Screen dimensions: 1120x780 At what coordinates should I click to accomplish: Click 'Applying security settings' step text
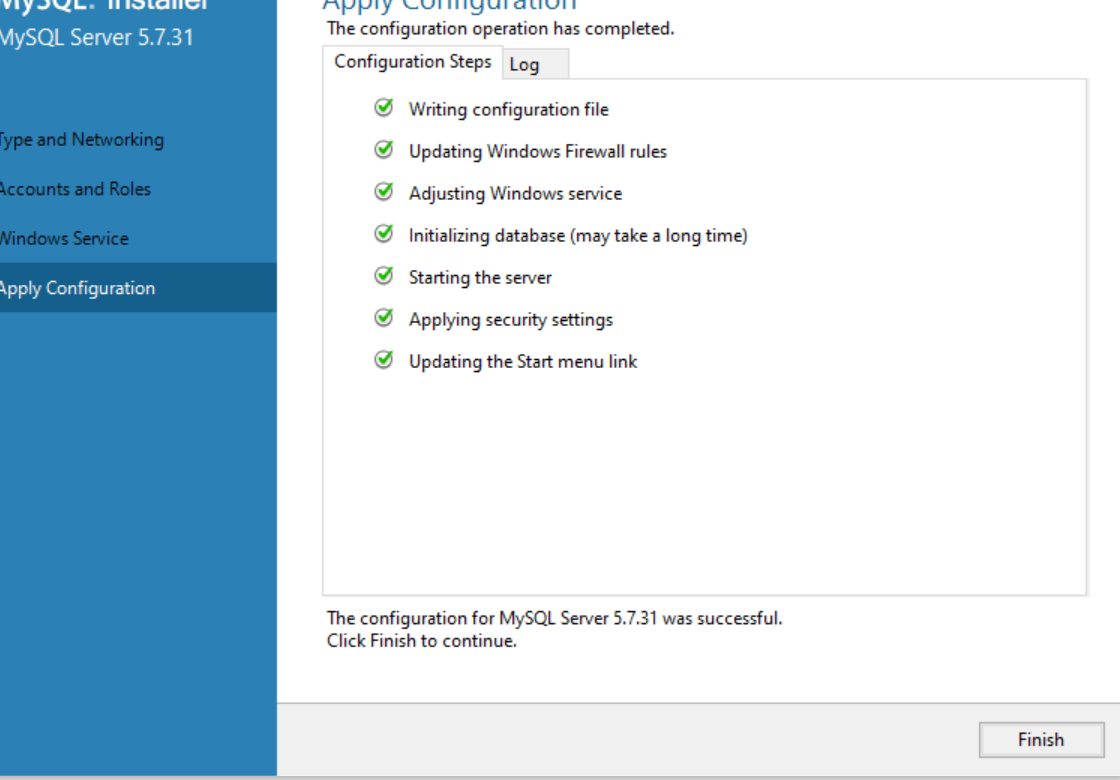click(511, 319)
